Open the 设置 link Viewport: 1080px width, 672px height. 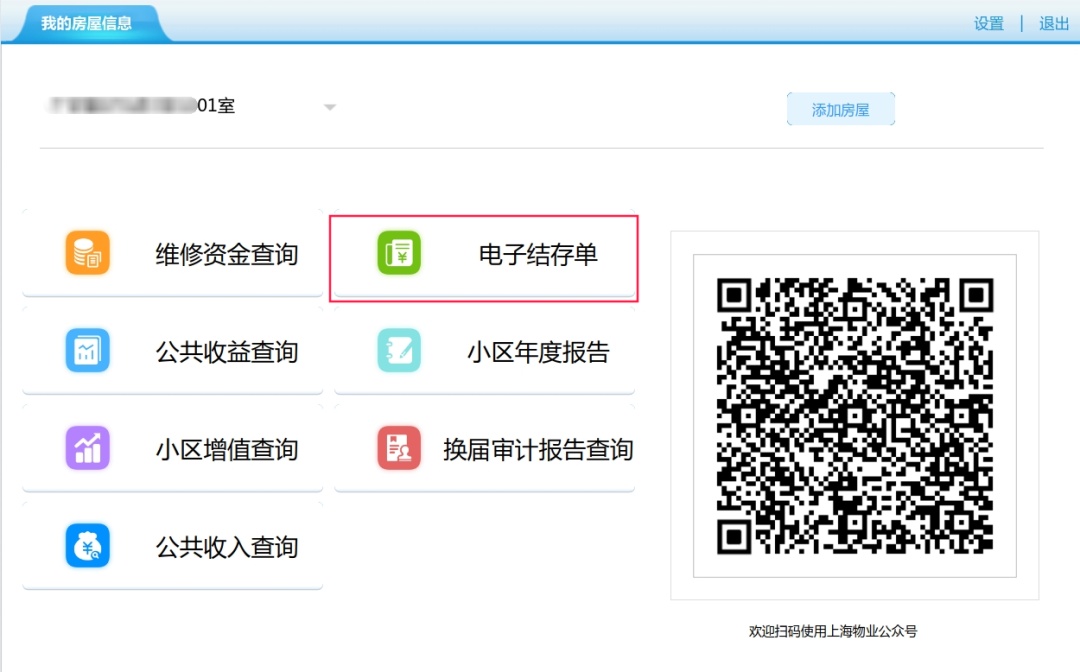[988, 24]
